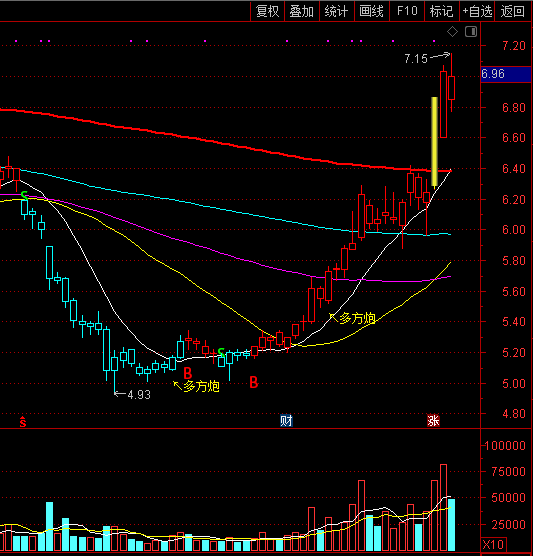Screen dimensions: 533x556
Task: Click the 返回 back button
Action: click(513, 11)
